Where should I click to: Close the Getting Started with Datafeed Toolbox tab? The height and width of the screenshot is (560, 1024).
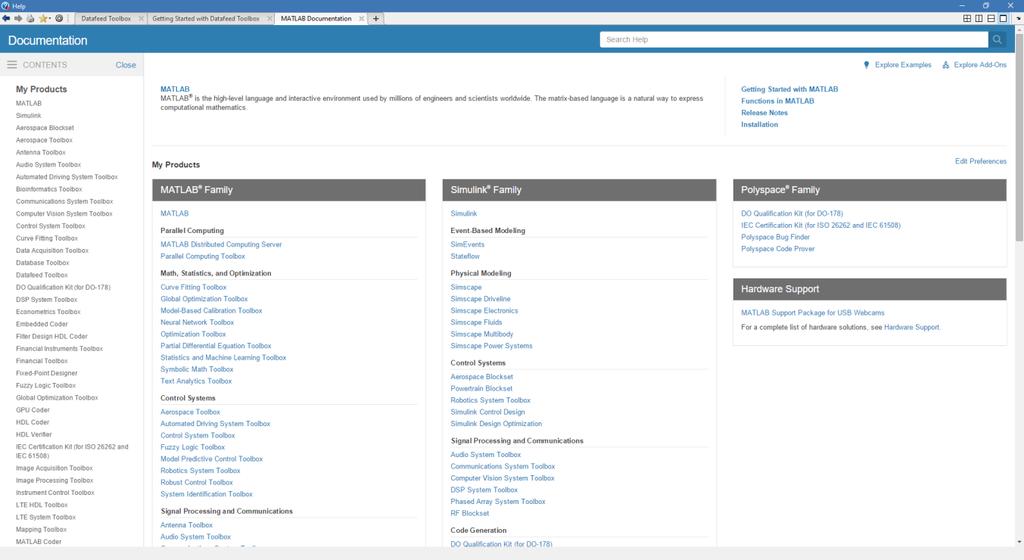click(270, 18)
